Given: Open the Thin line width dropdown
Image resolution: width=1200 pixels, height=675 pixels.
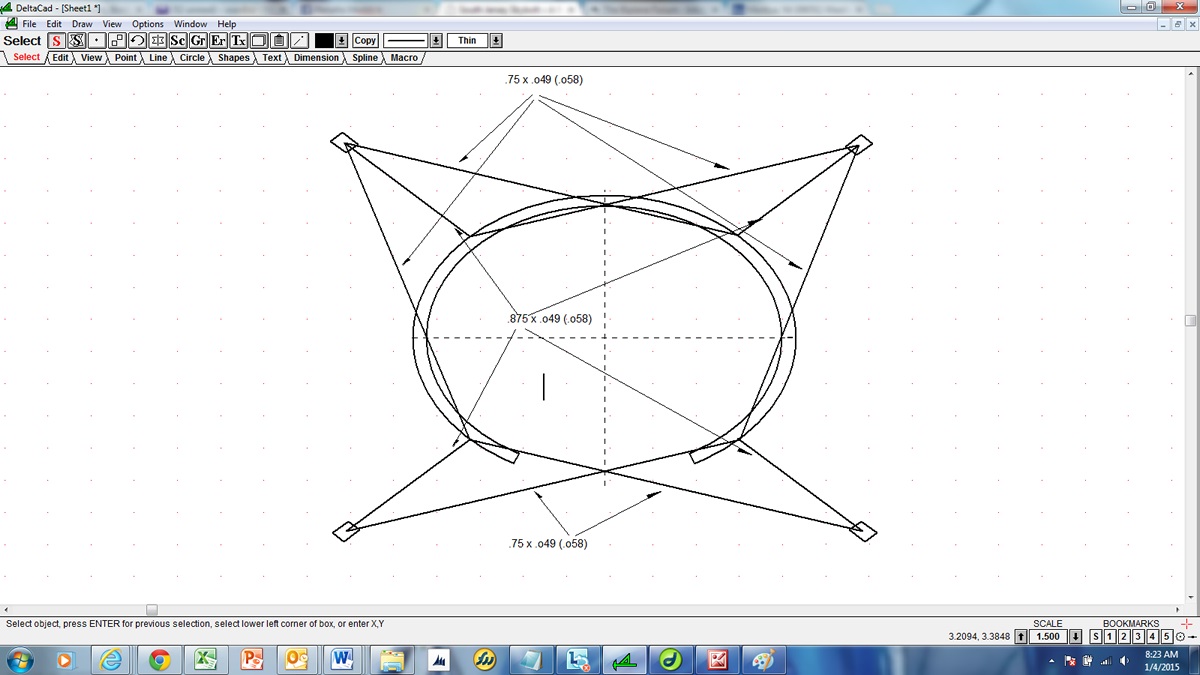Looking at the screenshot, I should 496,41.
